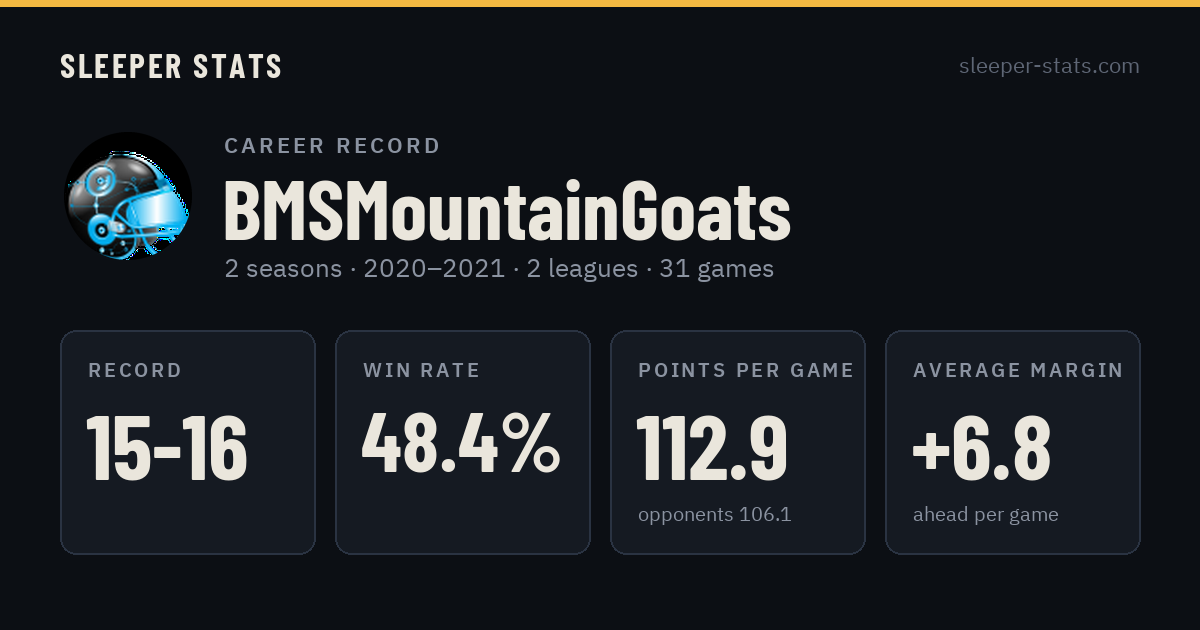Open the sleeper-stats.com link
Screen dimensions: 1200x630
pos(1049,66)
